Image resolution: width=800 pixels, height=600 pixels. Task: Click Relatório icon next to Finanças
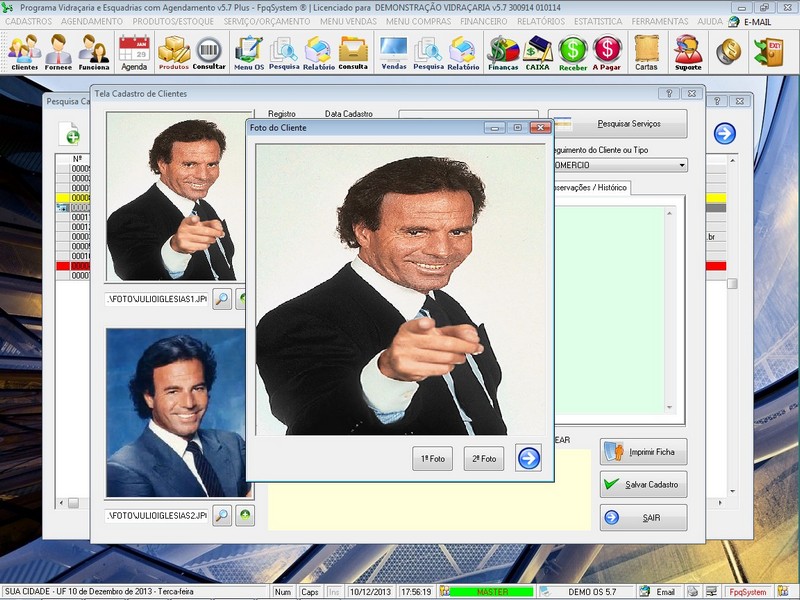(463, 52)
